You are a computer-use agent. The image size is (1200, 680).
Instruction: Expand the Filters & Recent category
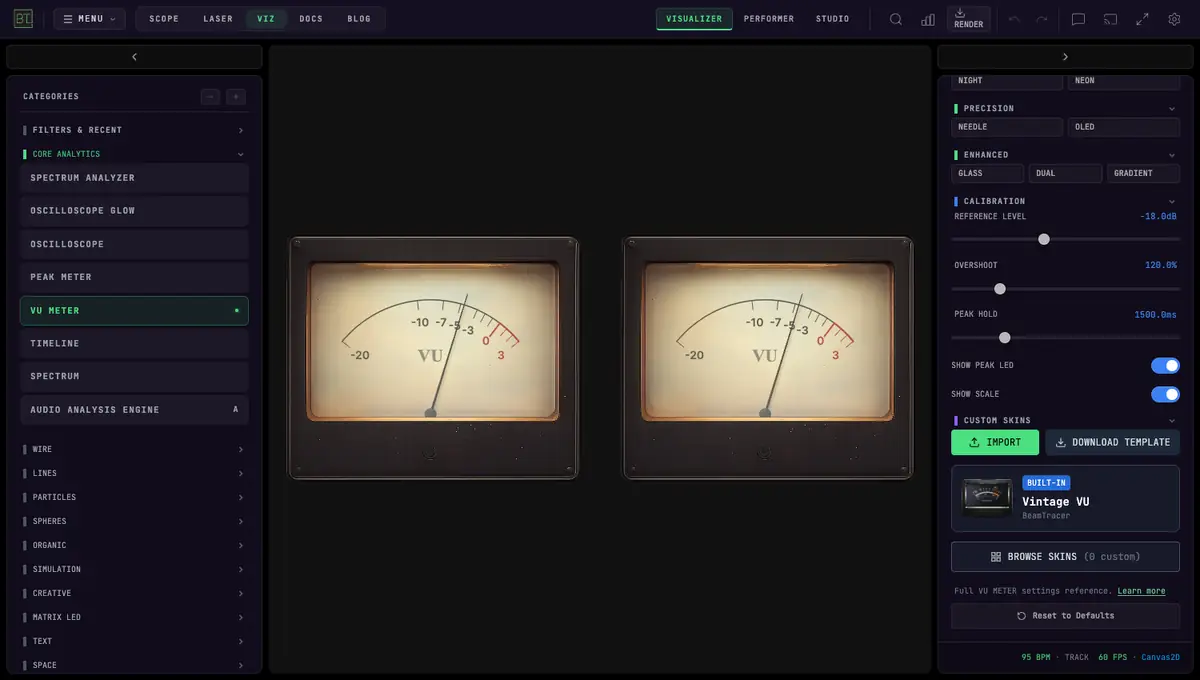click(x=134, y=130)
